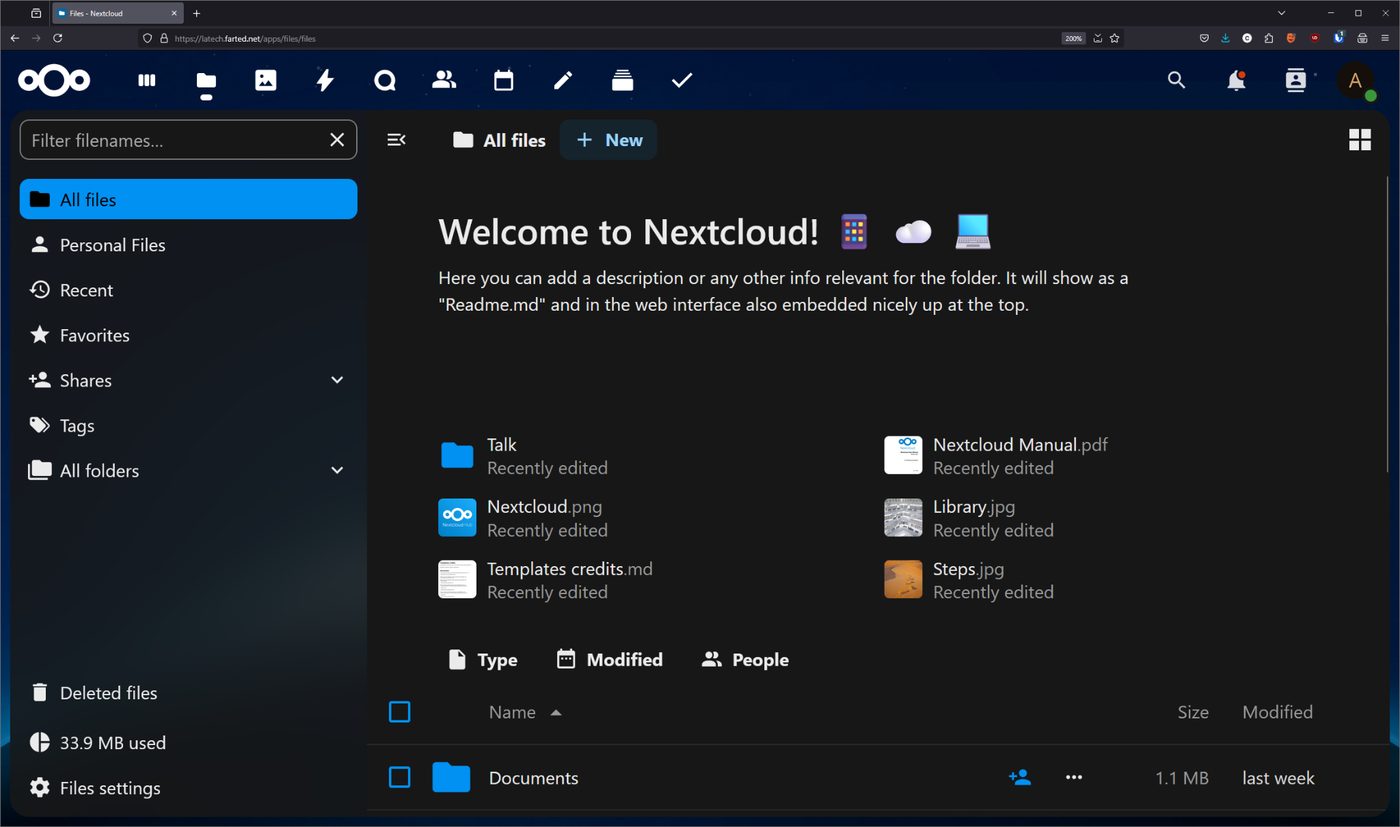Open the Files app icon in top bar
Image resolution: width=1400 pixels, height=827 pixels.
(x=206, y=82)
